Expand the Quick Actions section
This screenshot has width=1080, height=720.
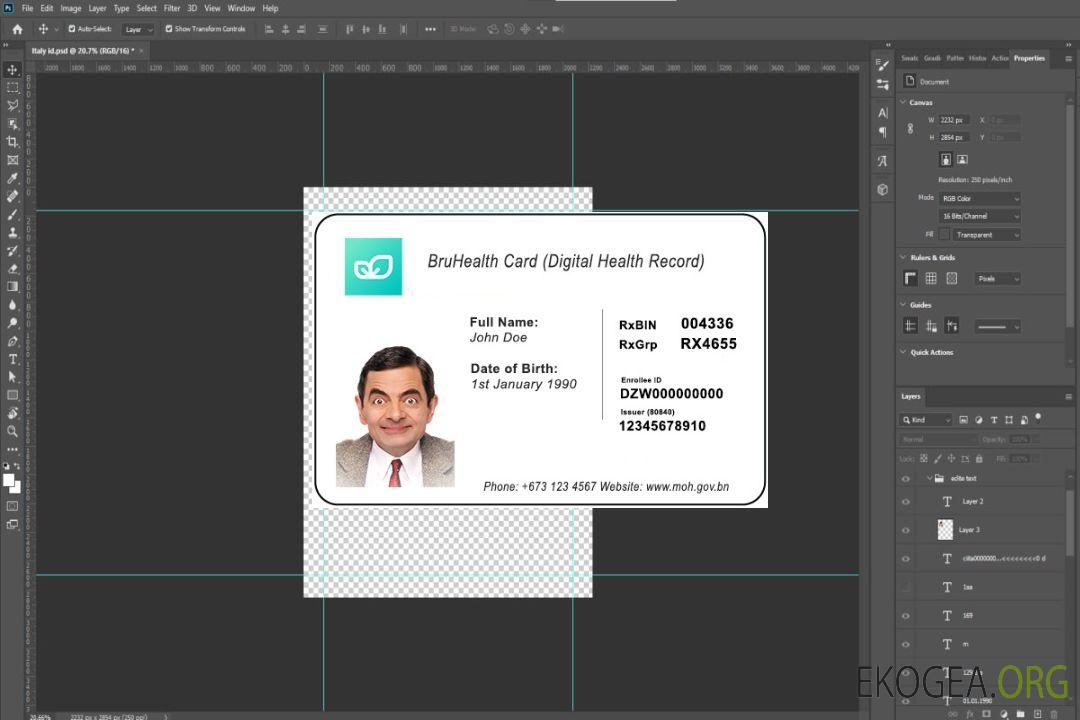[903, 352]
